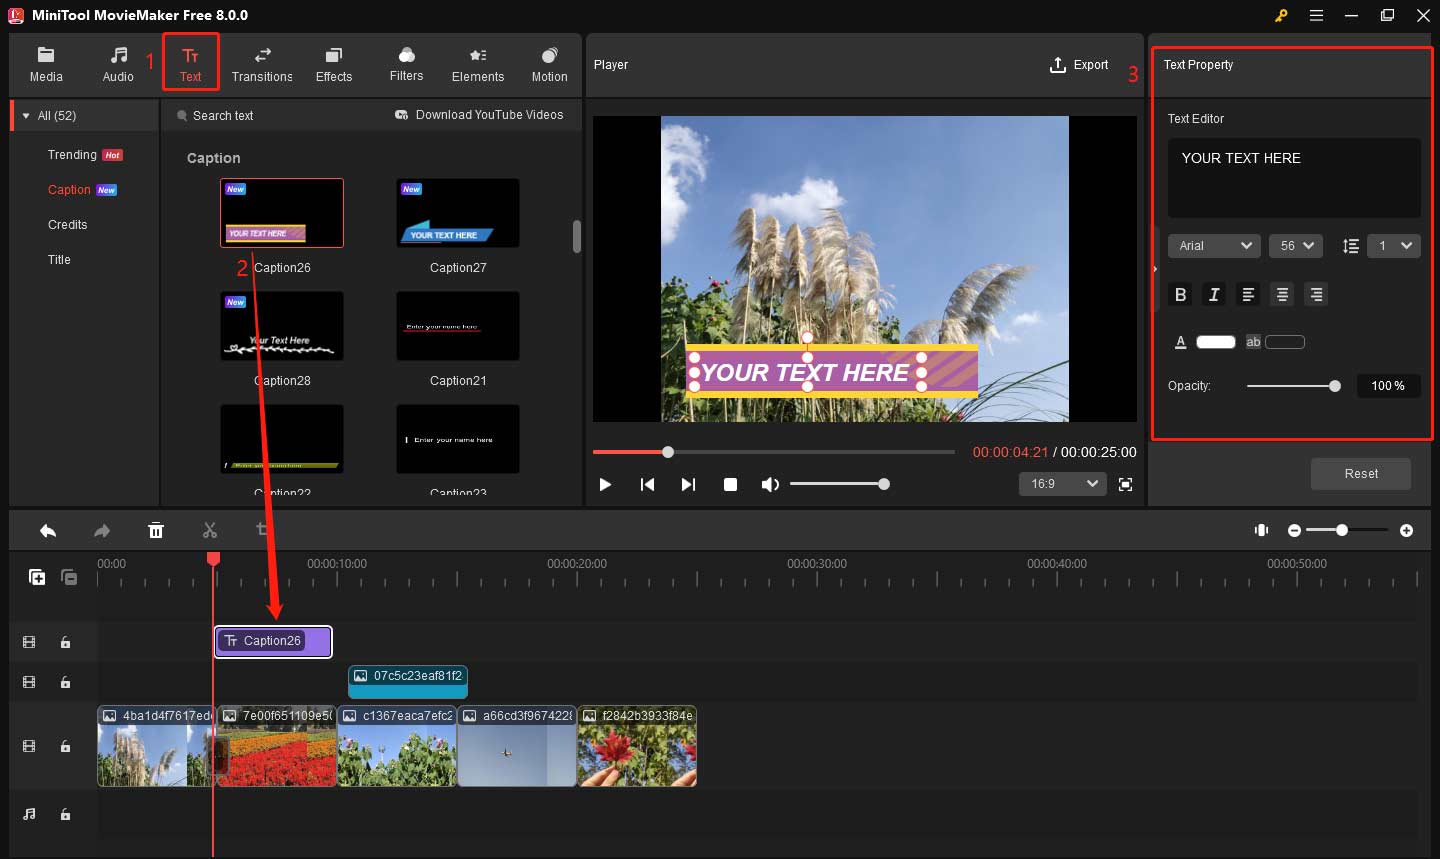Screen dimensions: 1440x859
Task: Open the Arial font family dropdown
Action: (x=1214, y=245)
